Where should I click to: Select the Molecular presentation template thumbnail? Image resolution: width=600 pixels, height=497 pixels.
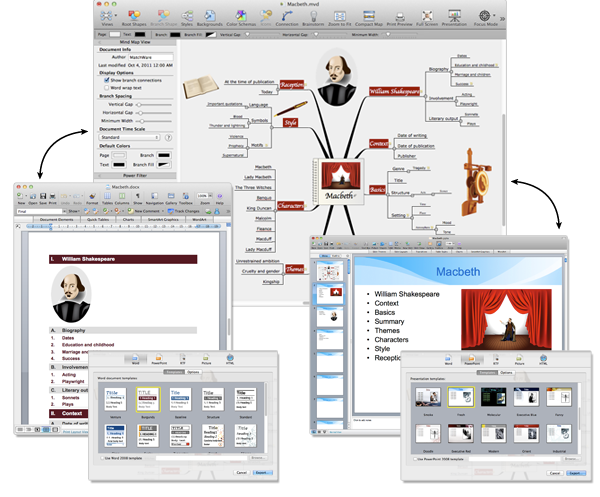click(x=493, y=397)
